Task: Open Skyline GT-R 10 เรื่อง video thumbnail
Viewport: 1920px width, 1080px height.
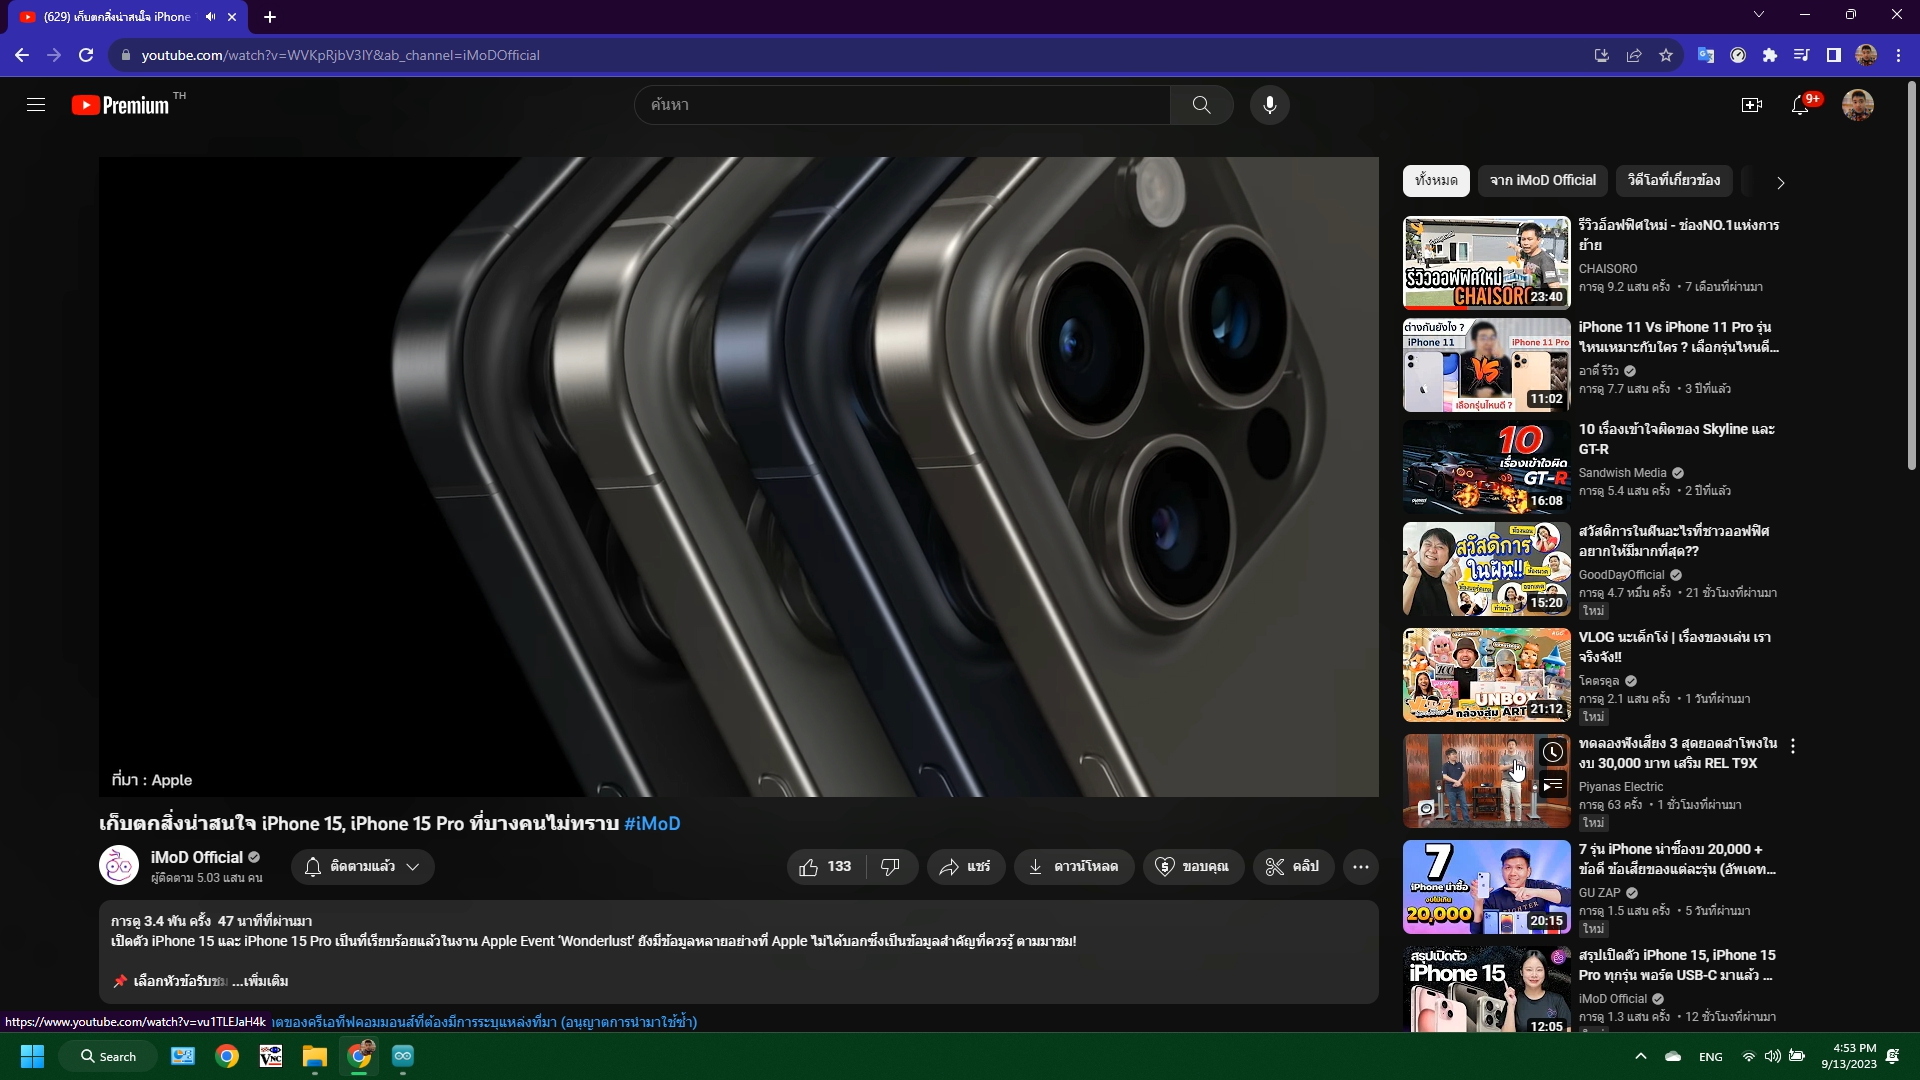Action: point(1486,467)
